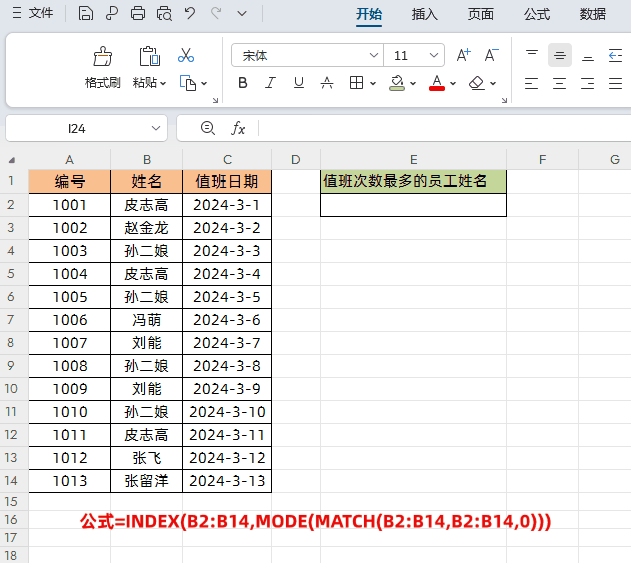Open the font color dropdown arrow

[x=453, y=83]
